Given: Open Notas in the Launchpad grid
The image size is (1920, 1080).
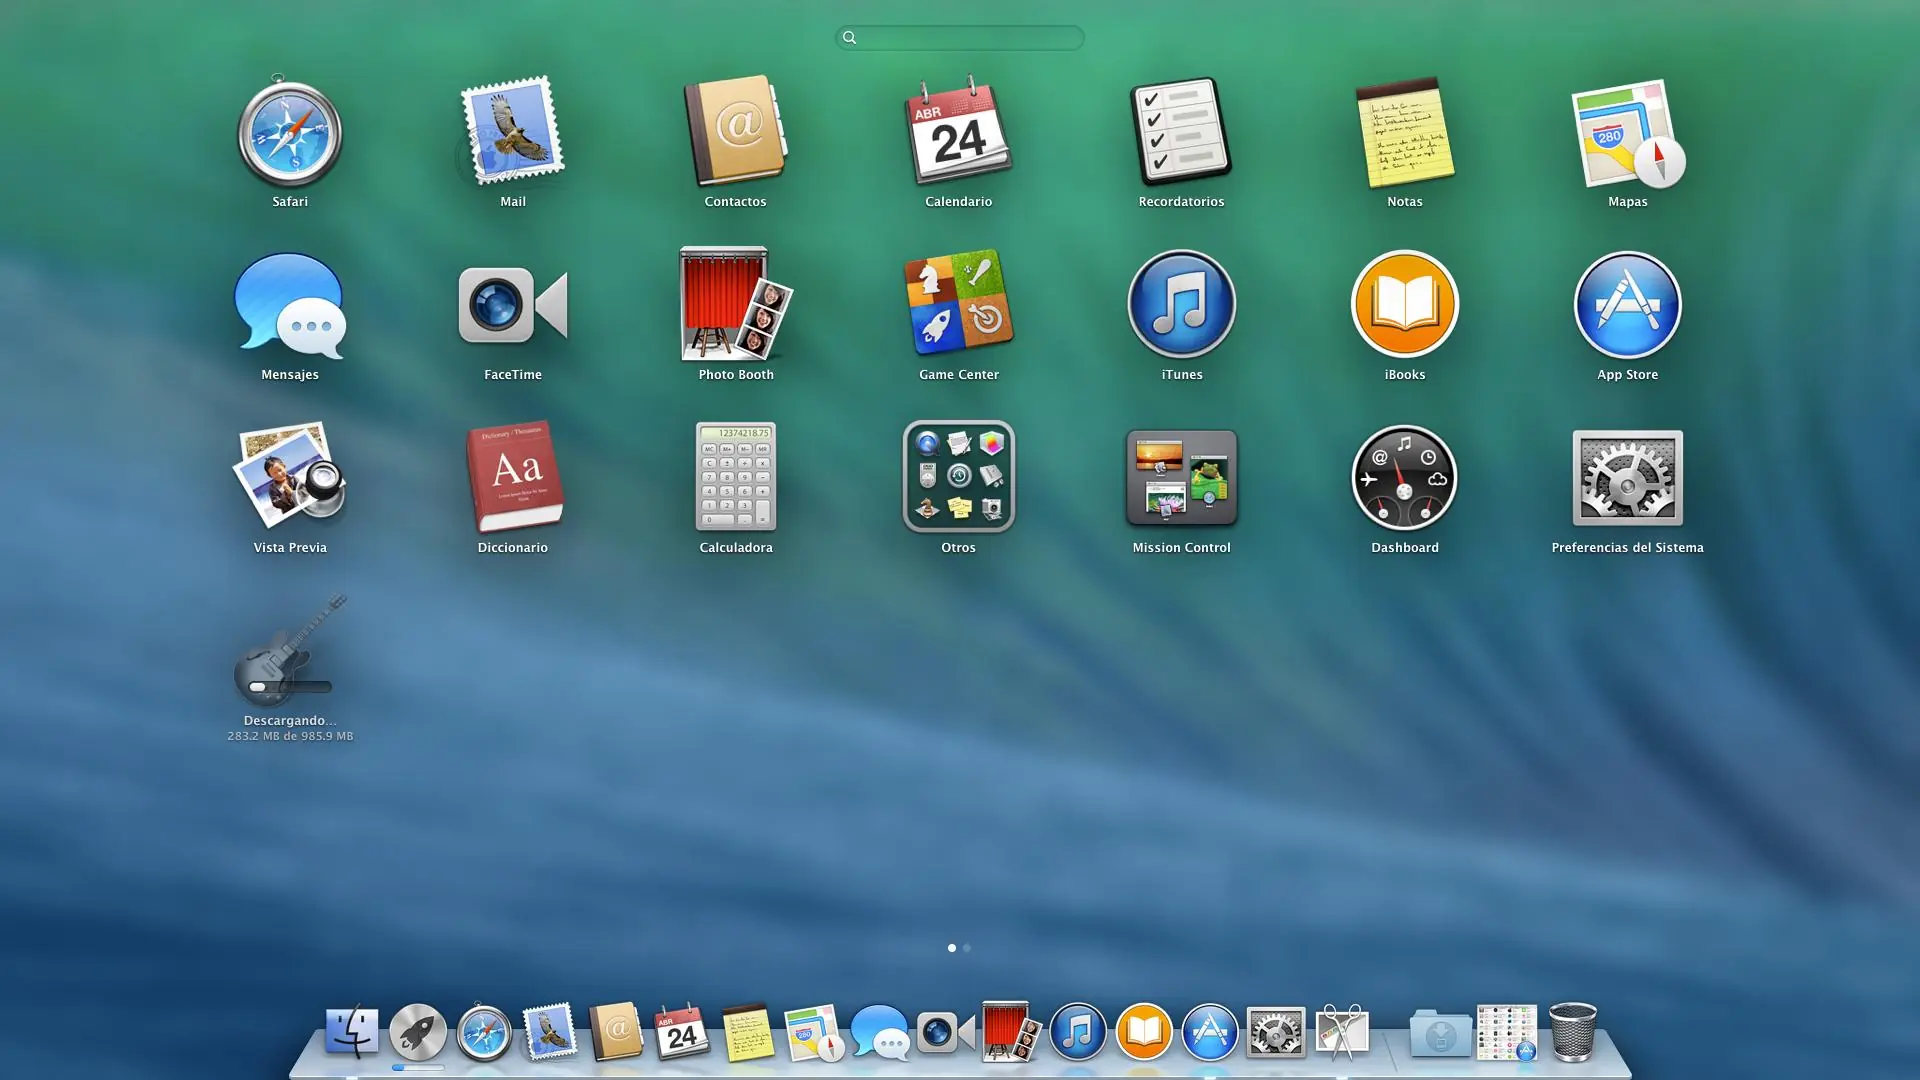Looking at the screenshot, I should 1404,131.
